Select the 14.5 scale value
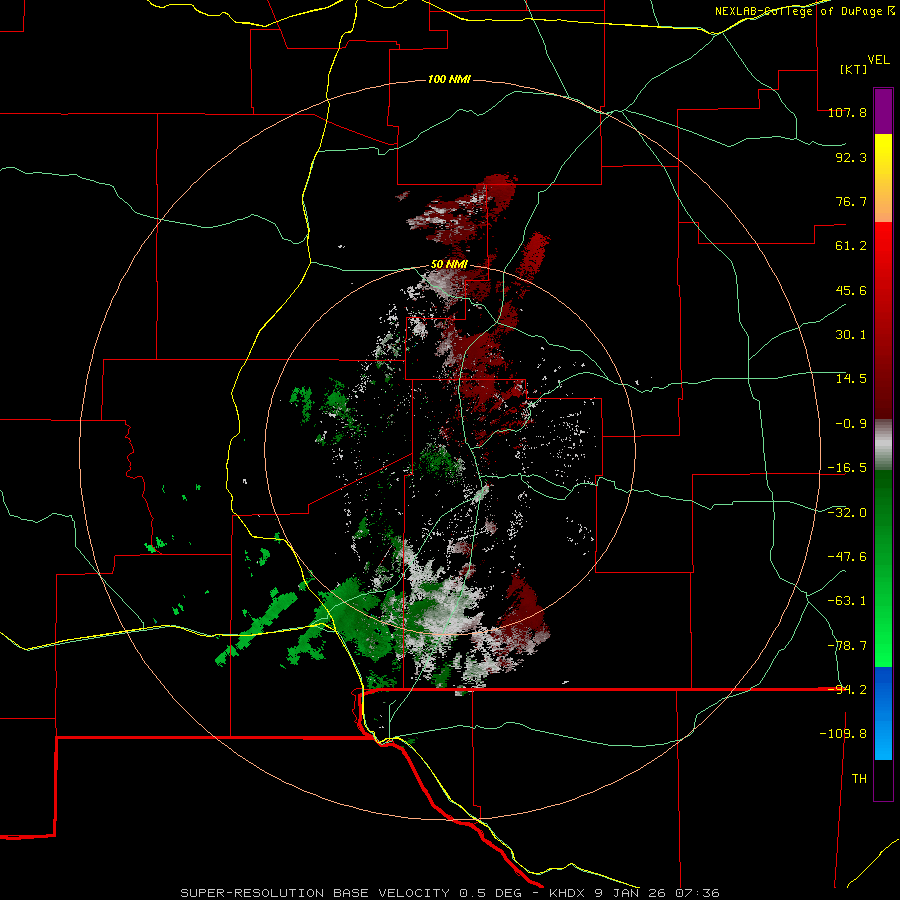900x900 pixels. coord(851,379)
